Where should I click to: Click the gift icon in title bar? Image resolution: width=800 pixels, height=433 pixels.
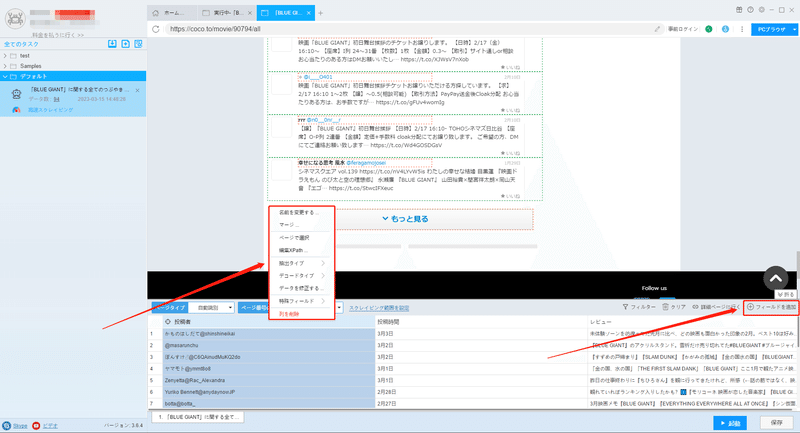[739, 10]
